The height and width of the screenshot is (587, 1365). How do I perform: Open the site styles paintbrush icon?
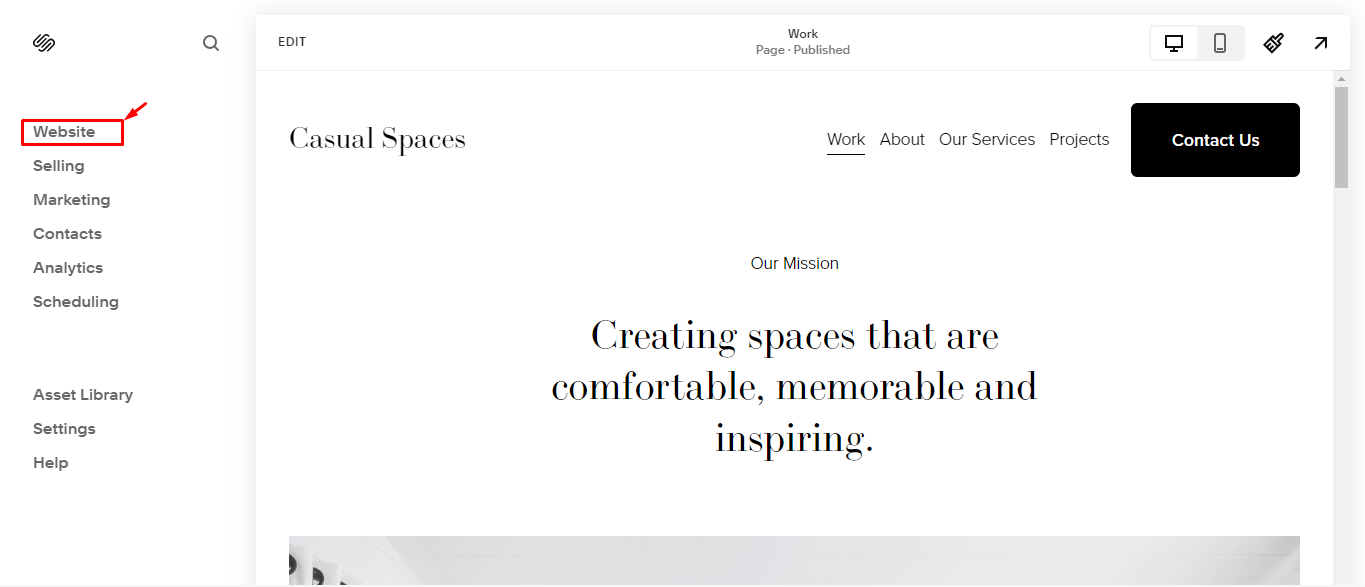1272,42
